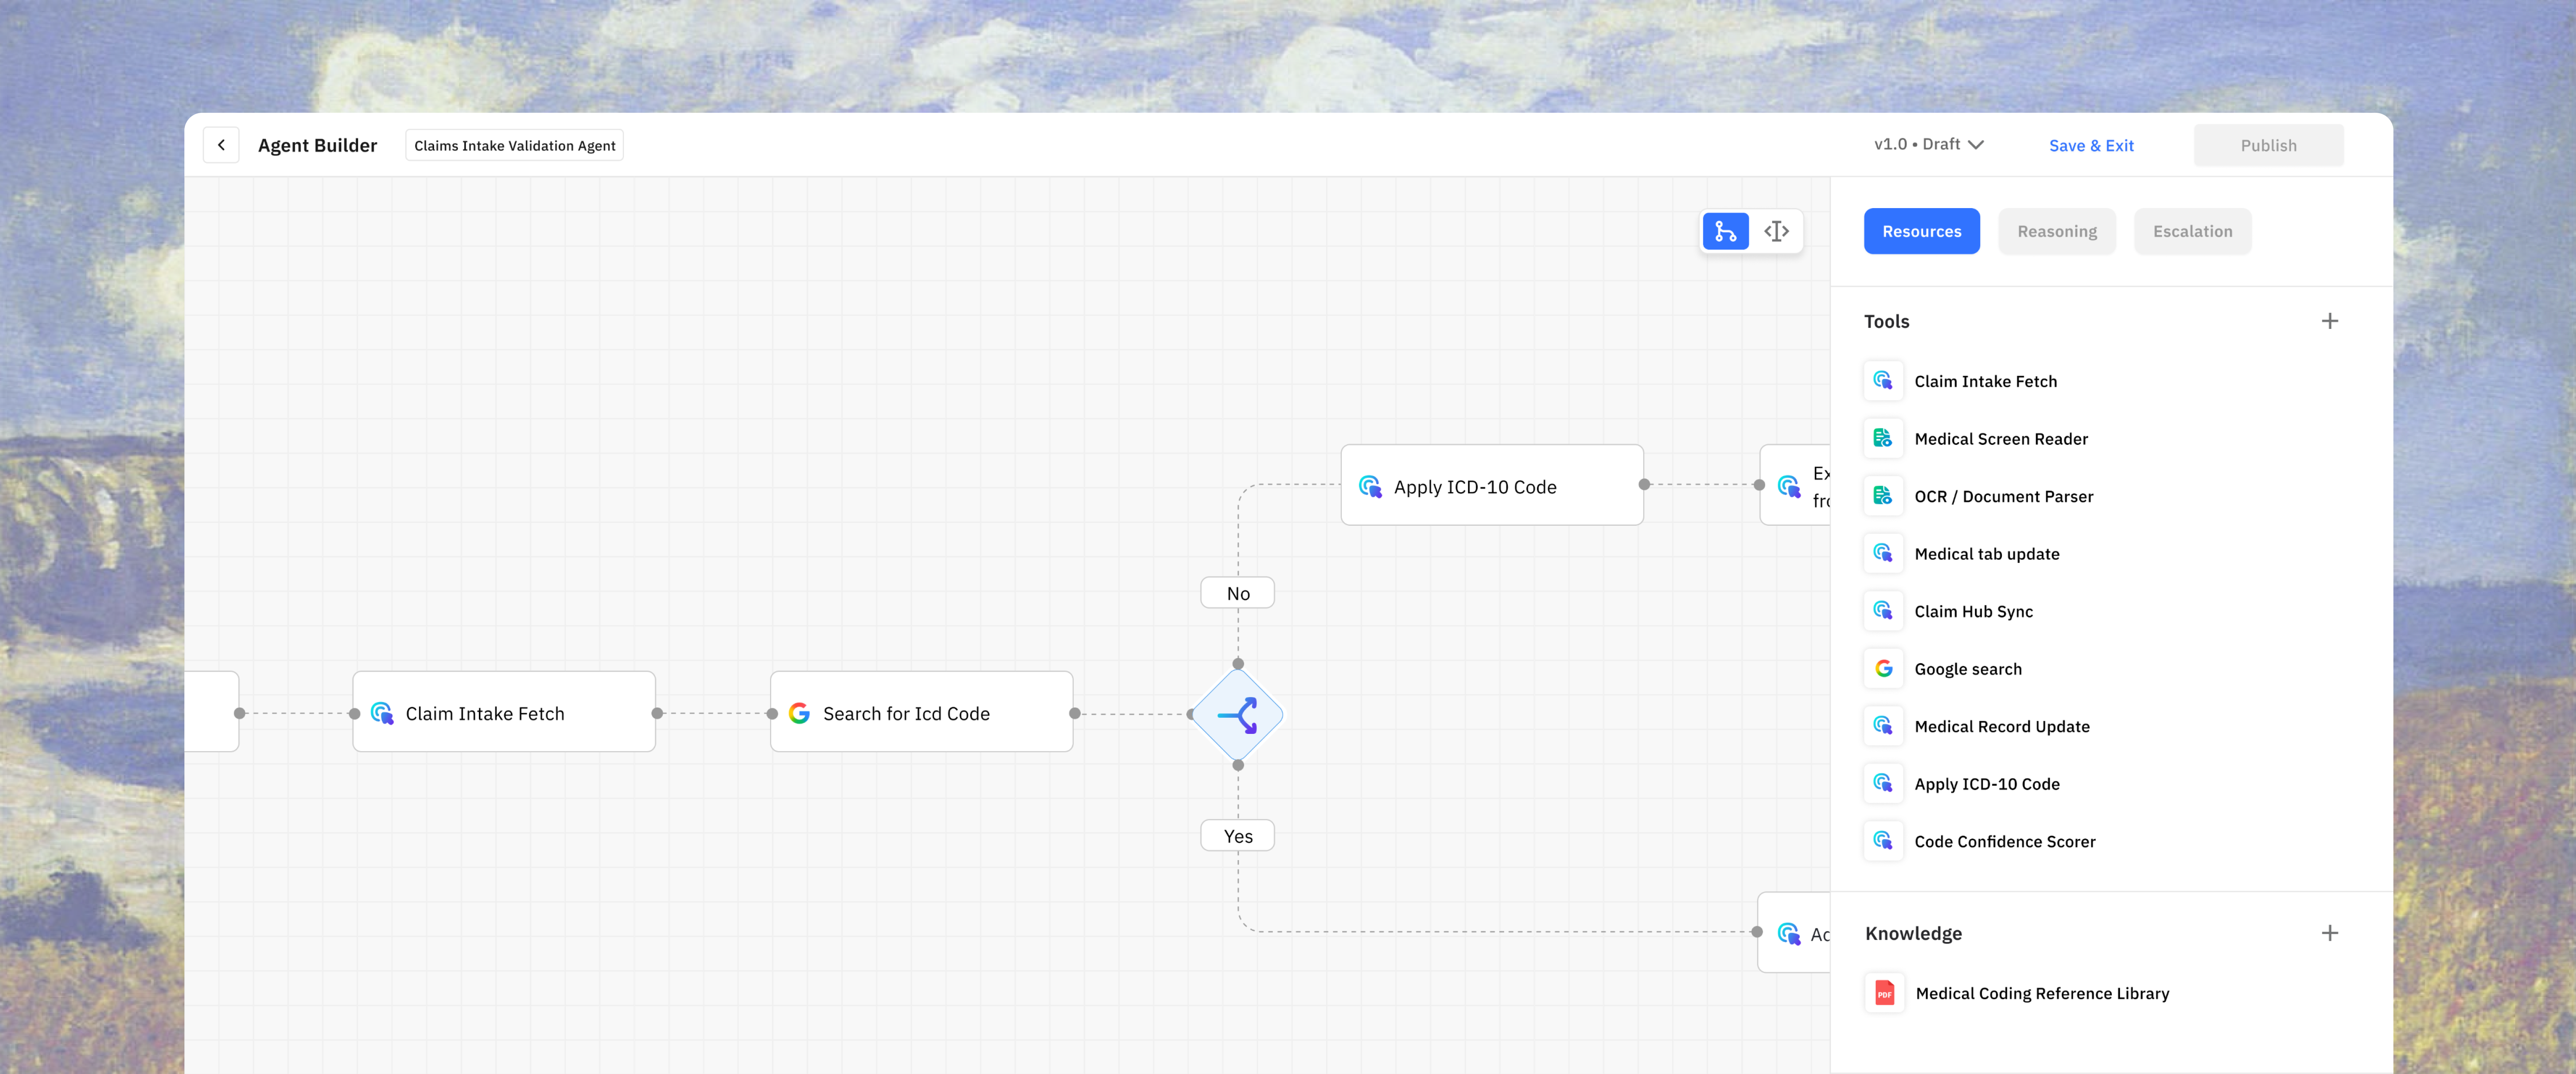Click the OCR / Document Parser icon
Screen dimensions: 2576x1074
1883,496
